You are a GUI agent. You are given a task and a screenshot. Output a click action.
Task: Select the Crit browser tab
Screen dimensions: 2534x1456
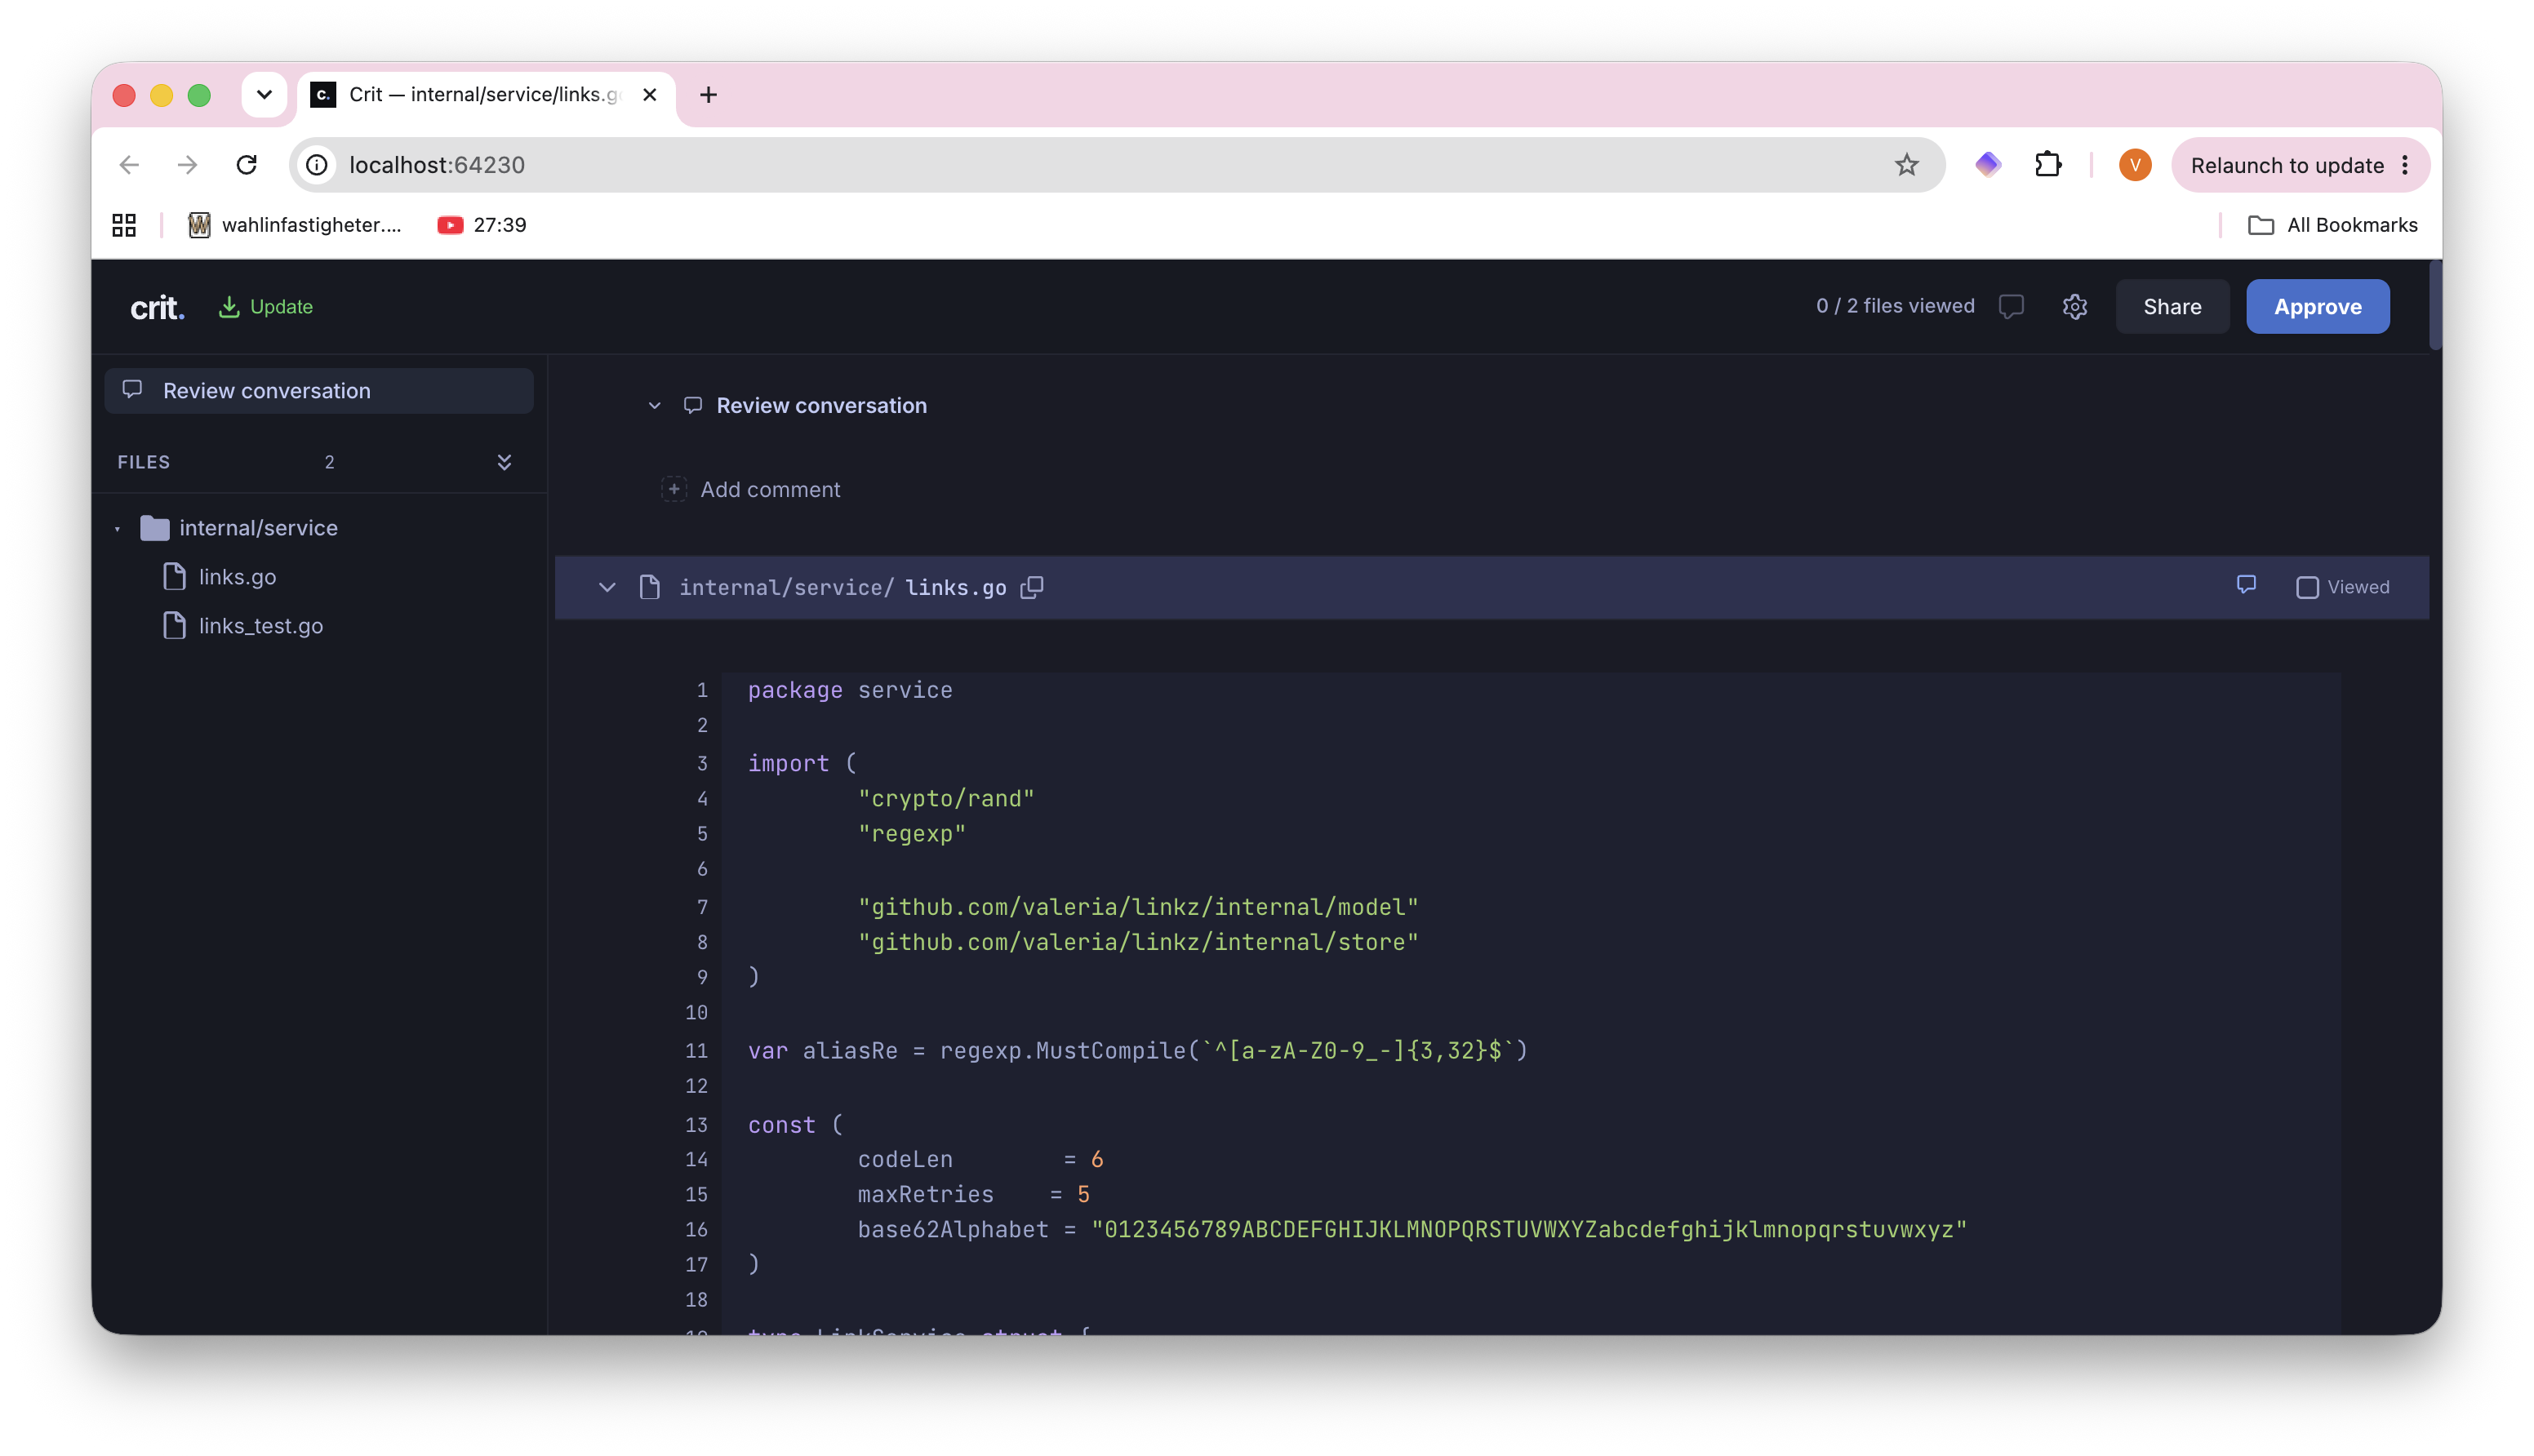click(x=485, y=94)
